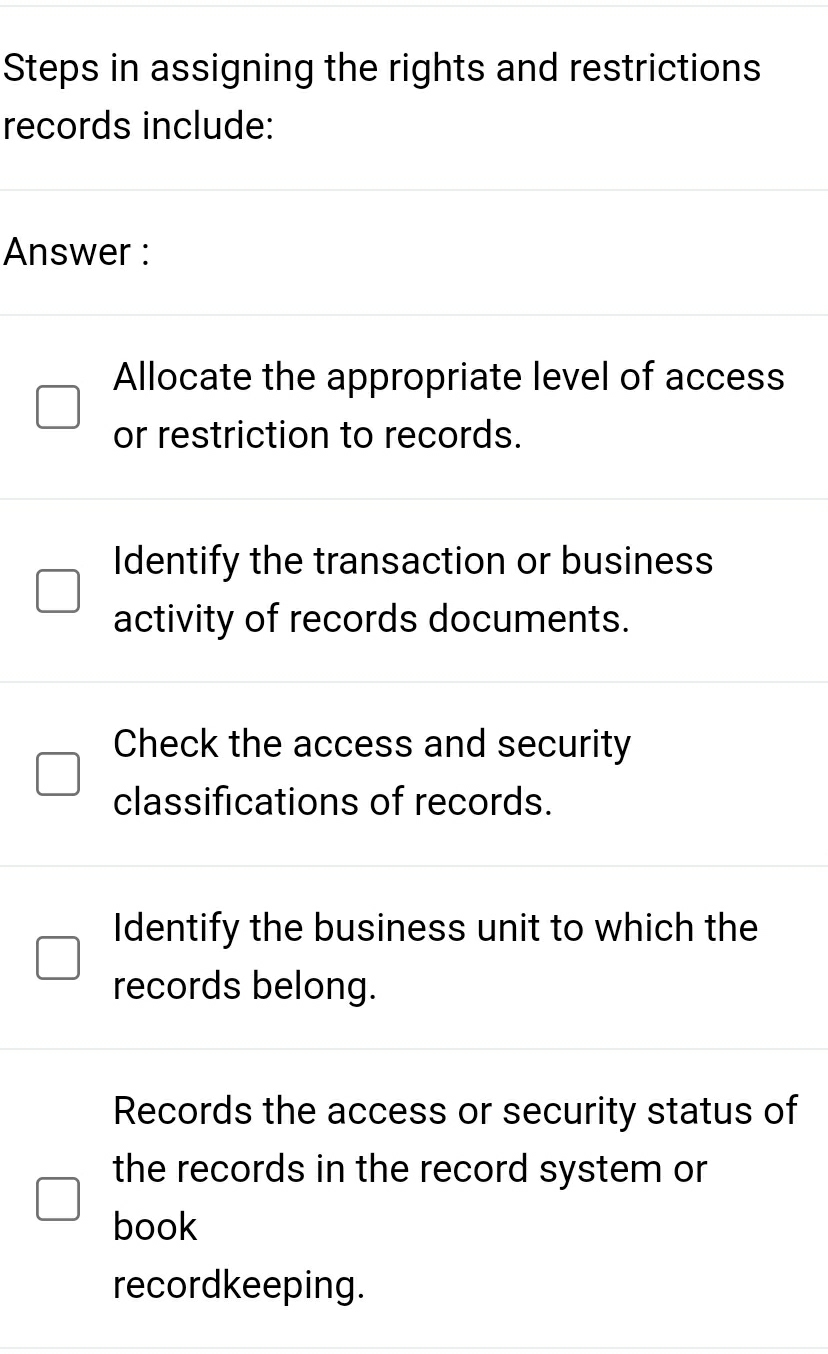Click the text 'or restriction to records.'
This screenshot has width=828, height=1354.
(318, 435)
